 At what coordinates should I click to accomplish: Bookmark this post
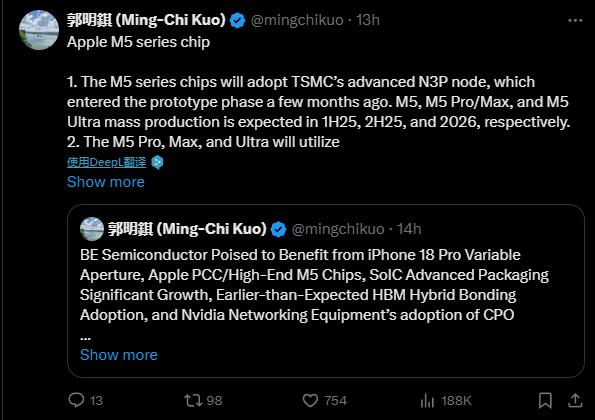[545, 400]
